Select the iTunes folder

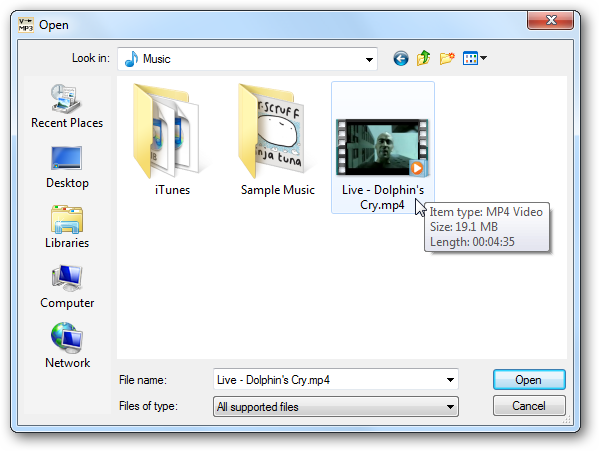pos(172,140)
